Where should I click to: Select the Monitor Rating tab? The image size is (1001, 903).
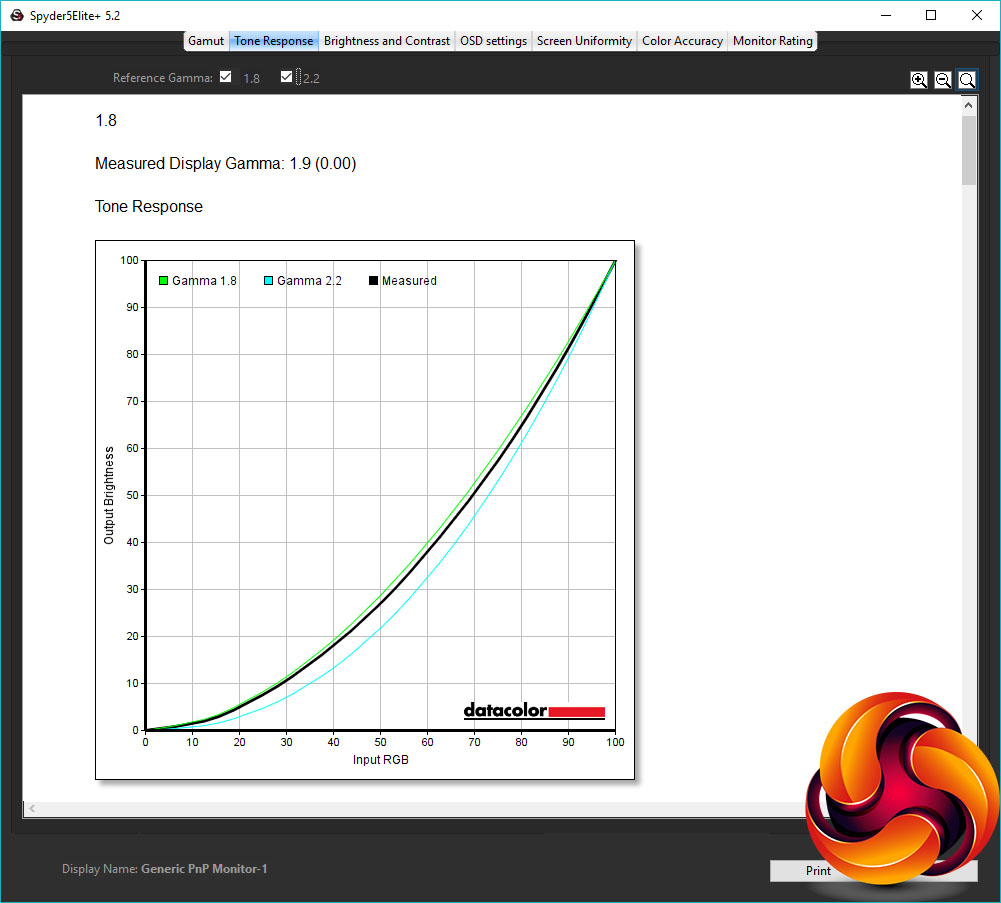coord(772,41)
